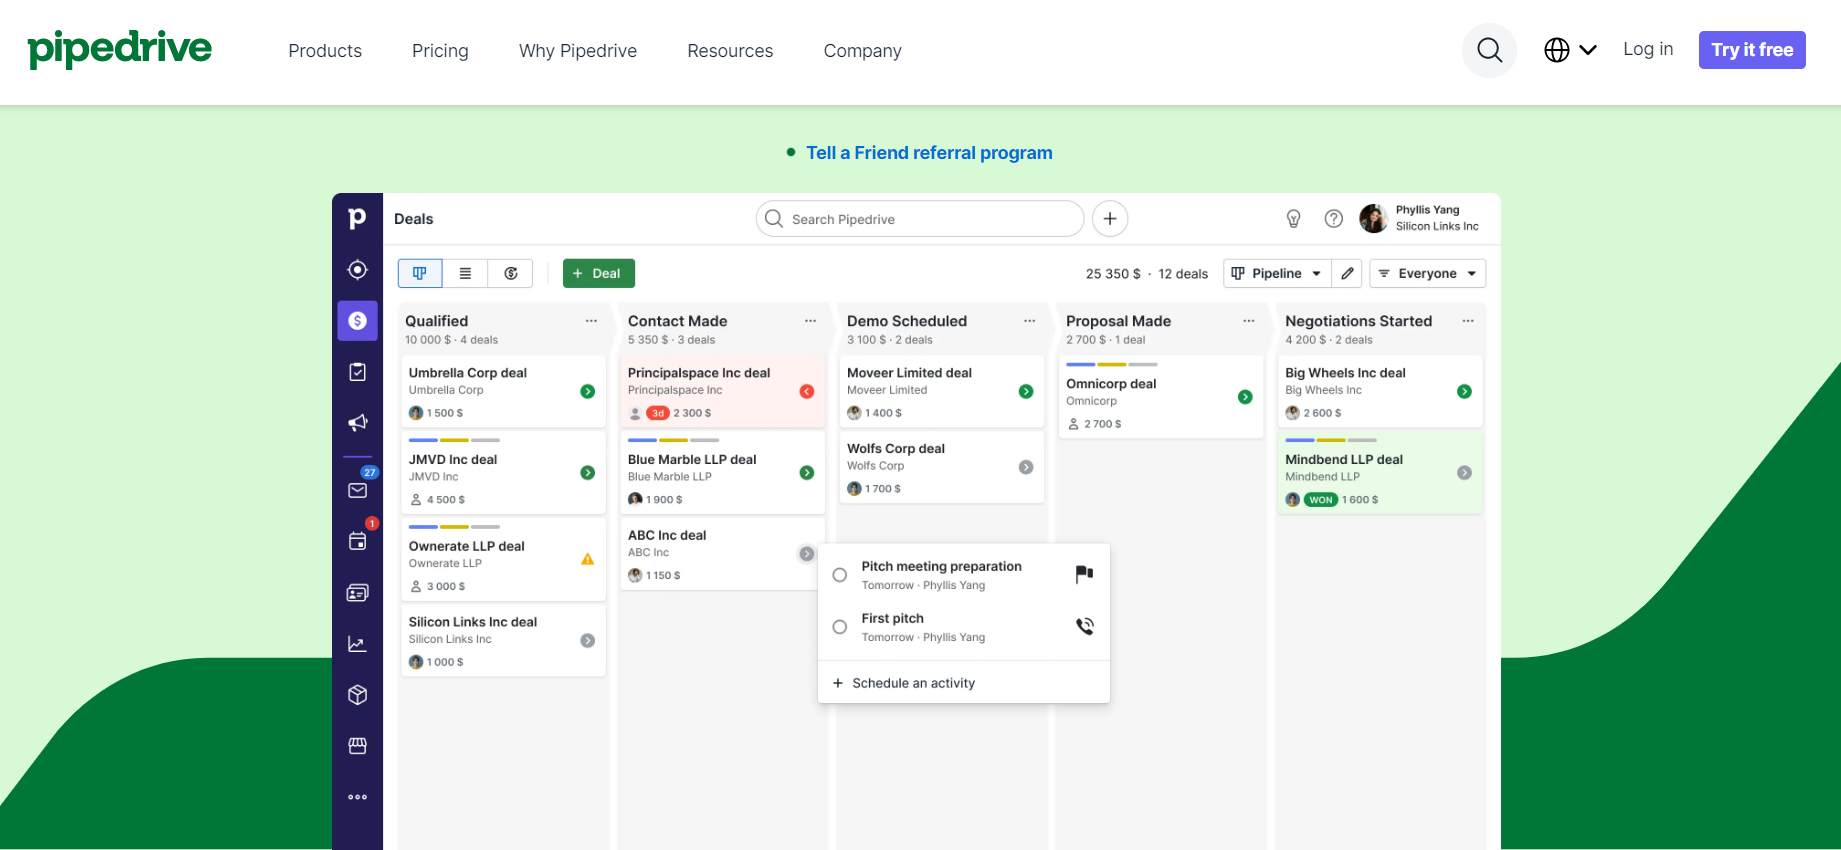Open the Mail inbox icon in sidebar
Viewport: 1841px width, 850px height.
[357, 490]
